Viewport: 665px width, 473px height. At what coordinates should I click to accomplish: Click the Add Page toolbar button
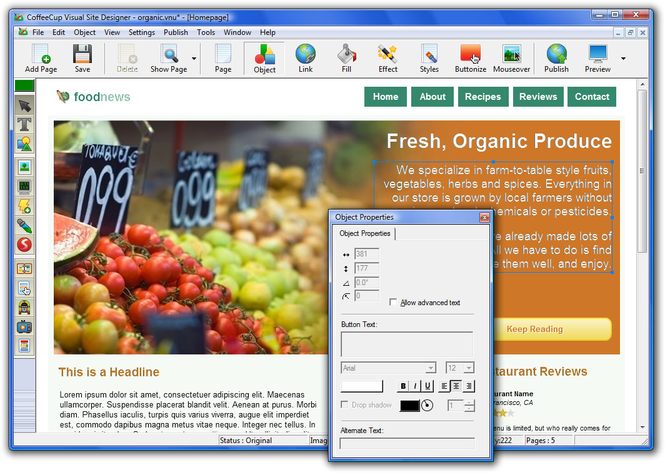tap(41, 59)
